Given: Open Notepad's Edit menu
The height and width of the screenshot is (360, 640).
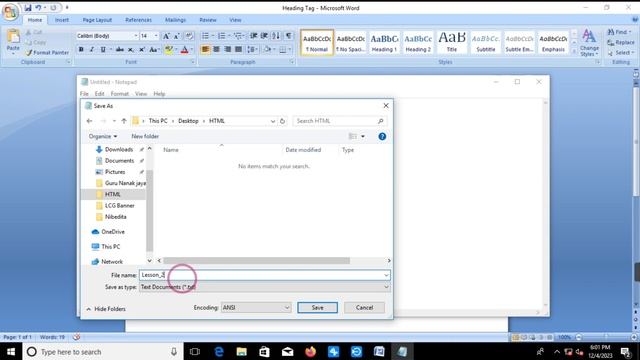Looking at the screenshot, I should coord(99,94).
